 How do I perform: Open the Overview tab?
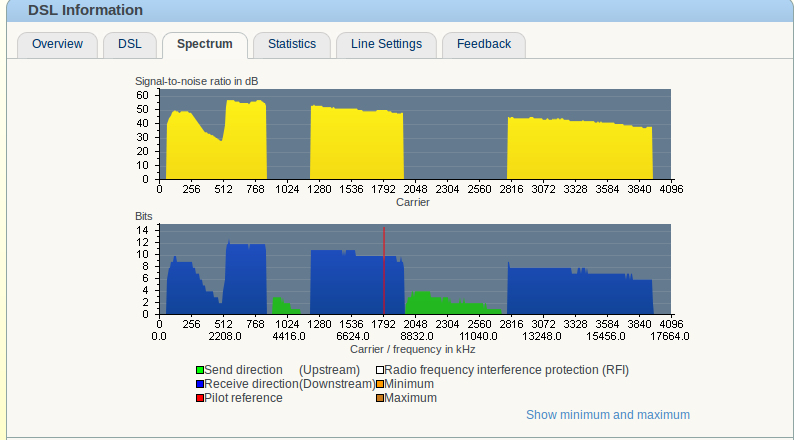click(x=57, y=45)
